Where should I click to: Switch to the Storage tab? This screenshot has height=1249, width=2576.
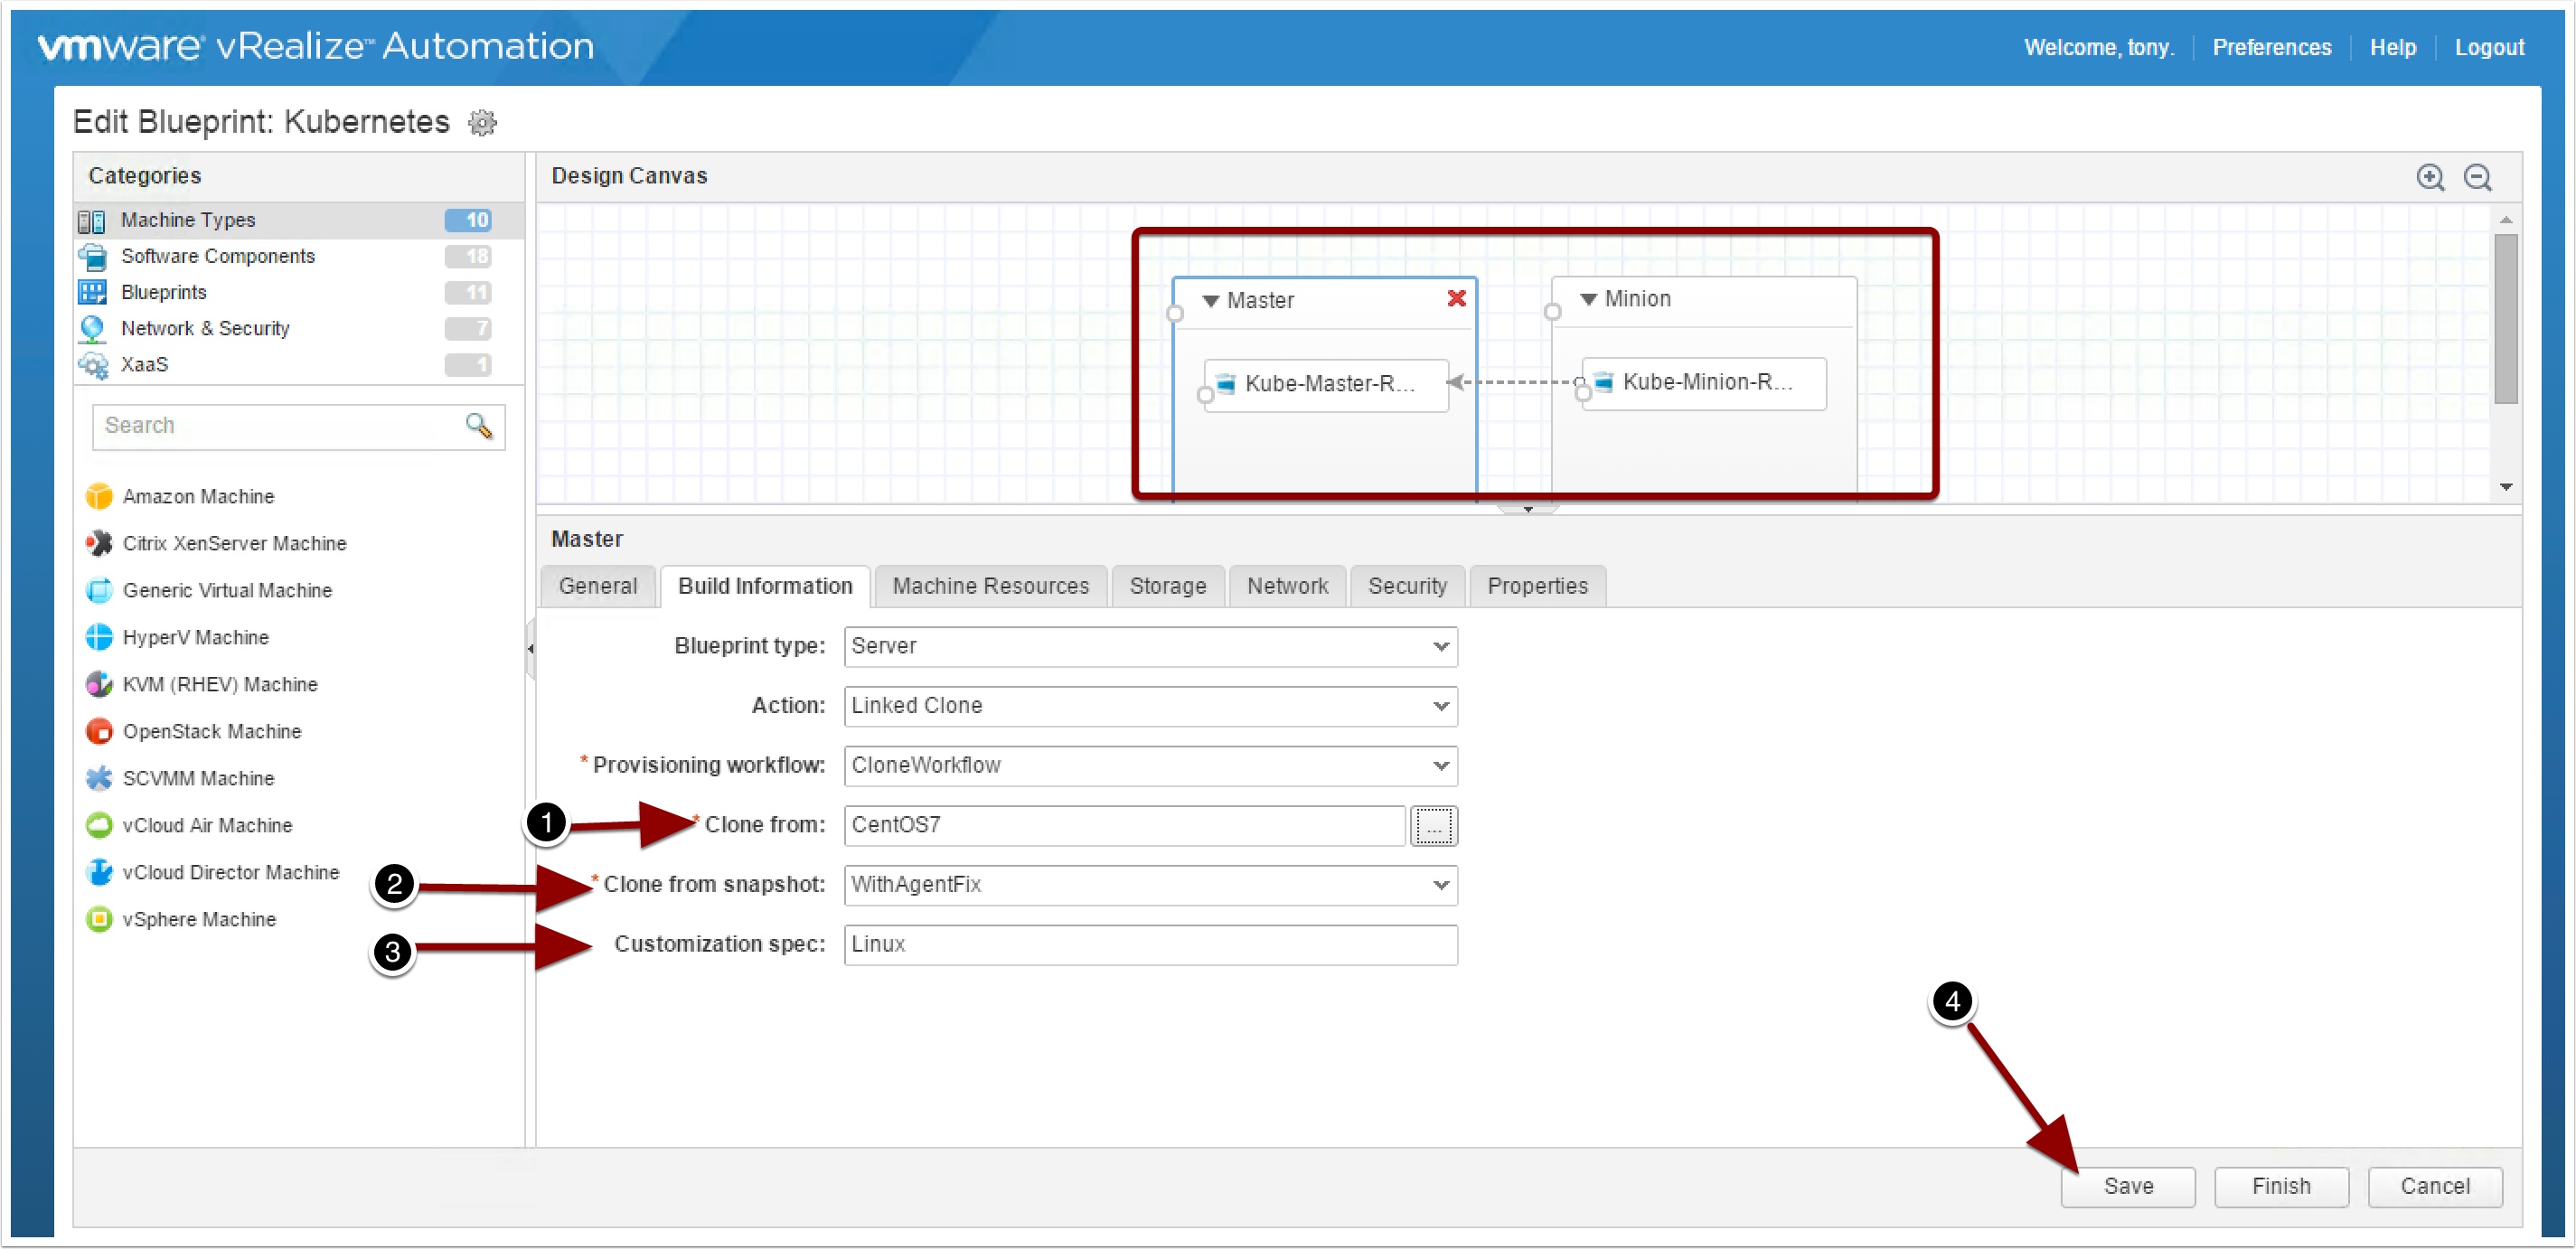click(x=1167, y=586)
